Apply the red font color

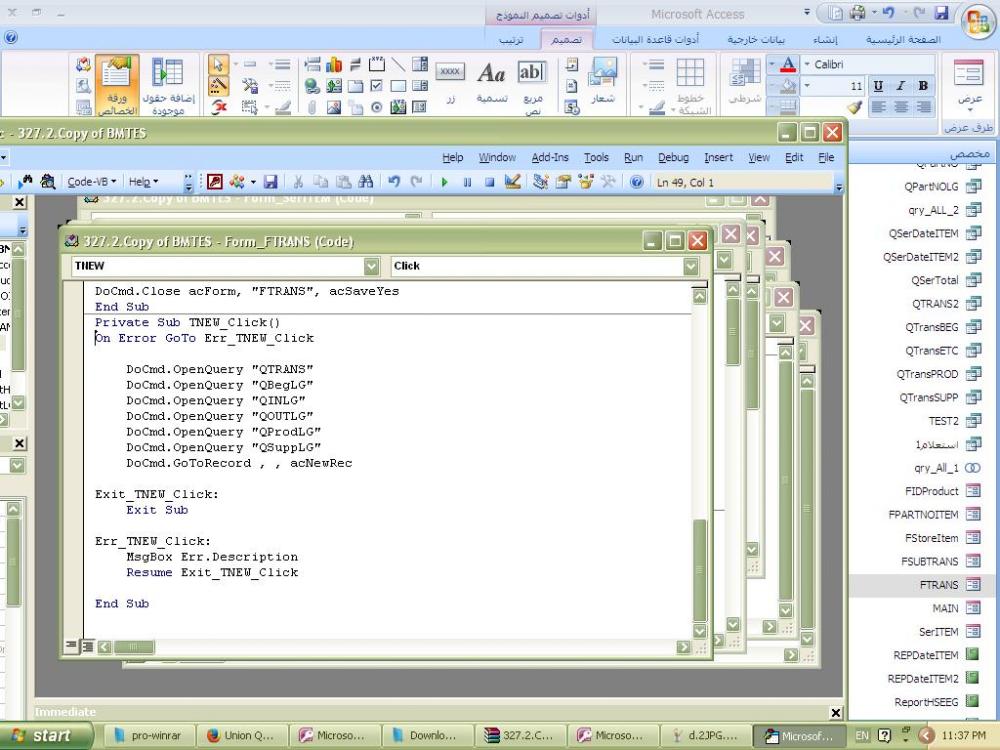[788, 64]
